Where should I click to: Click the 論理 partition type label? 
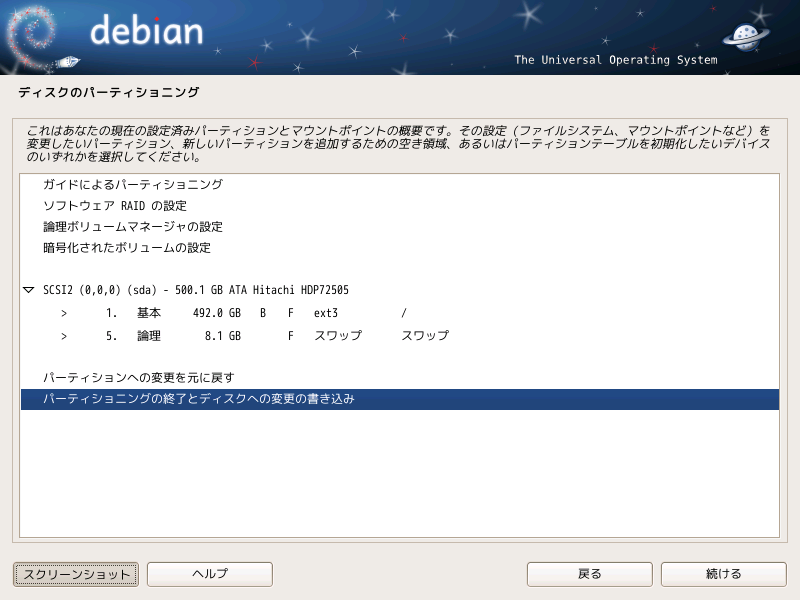click(149, 336)
